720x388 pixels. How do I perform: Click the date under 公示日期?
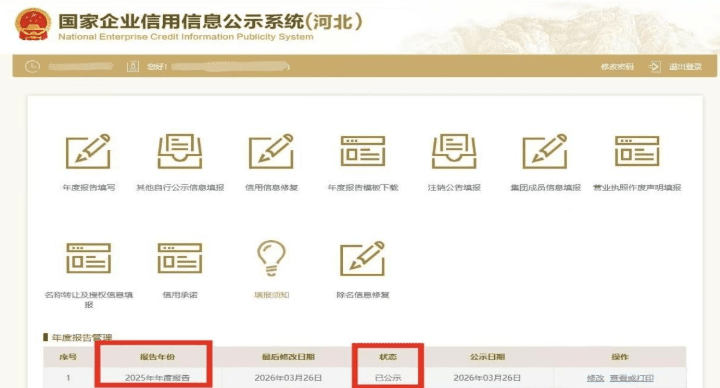487,378
